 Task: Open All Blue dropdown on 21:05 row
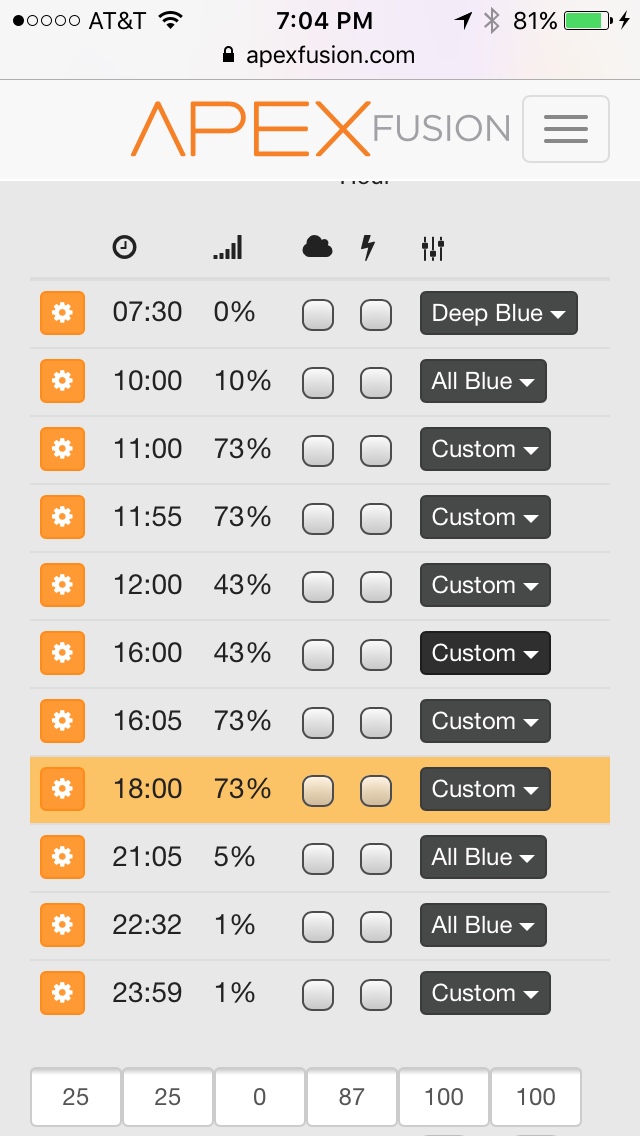pos(483,857)
